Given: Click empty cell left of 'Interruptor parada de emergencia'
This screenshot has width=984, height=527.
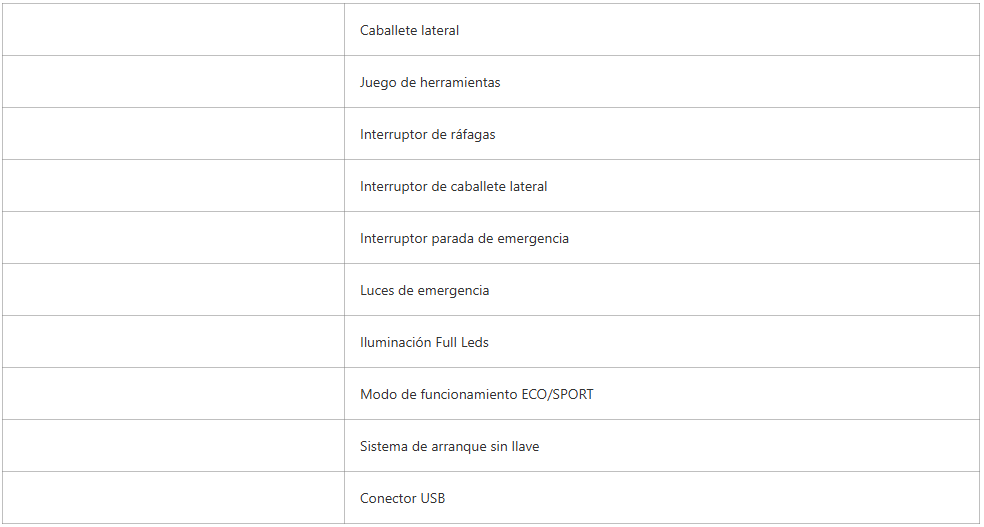Looking at the screenshot, I should [173, 238].
